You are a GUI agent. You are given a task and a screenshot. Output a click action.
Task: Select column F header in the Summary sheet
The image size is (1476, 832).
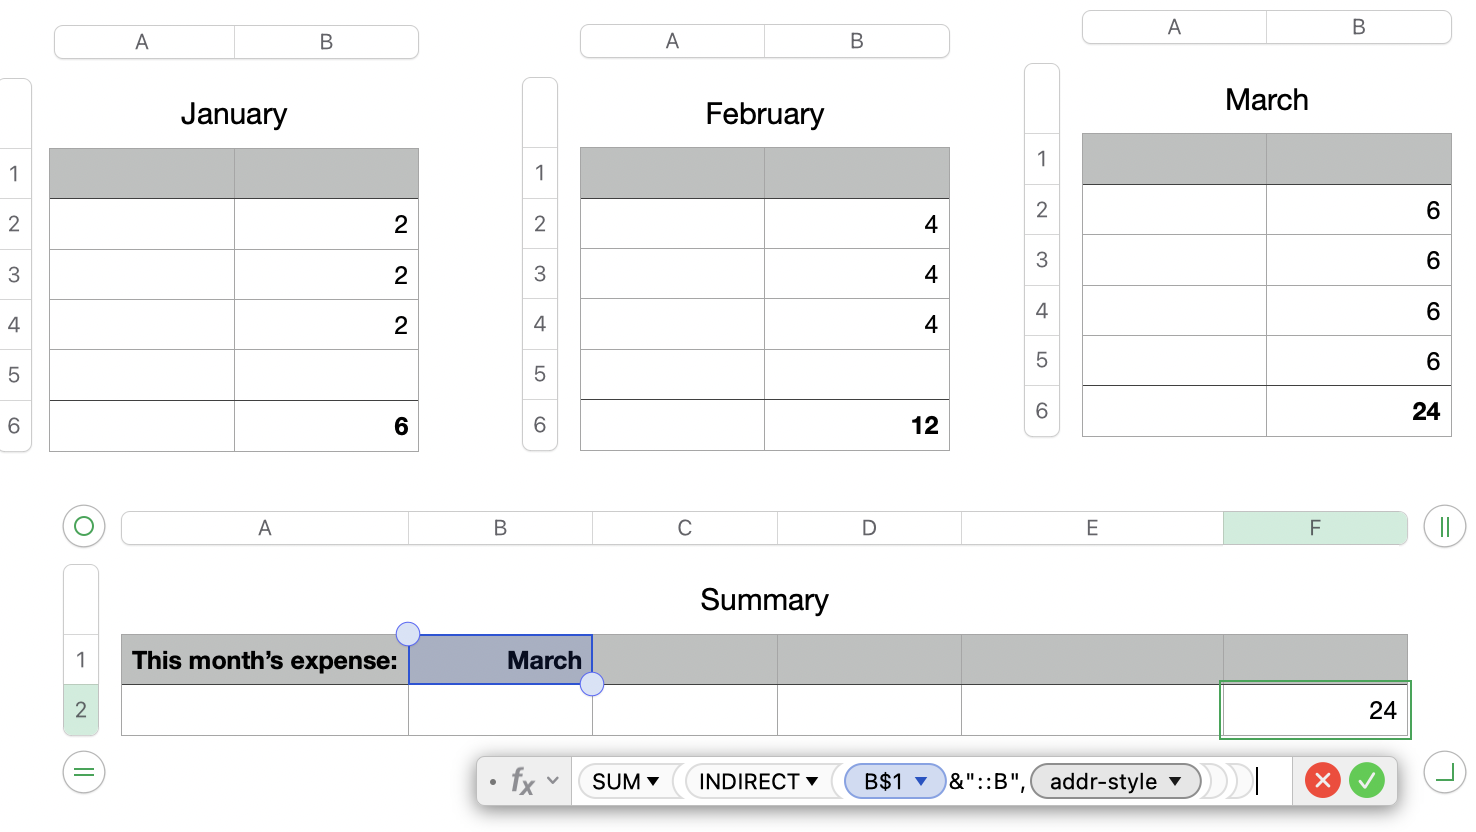point(1314,527)
